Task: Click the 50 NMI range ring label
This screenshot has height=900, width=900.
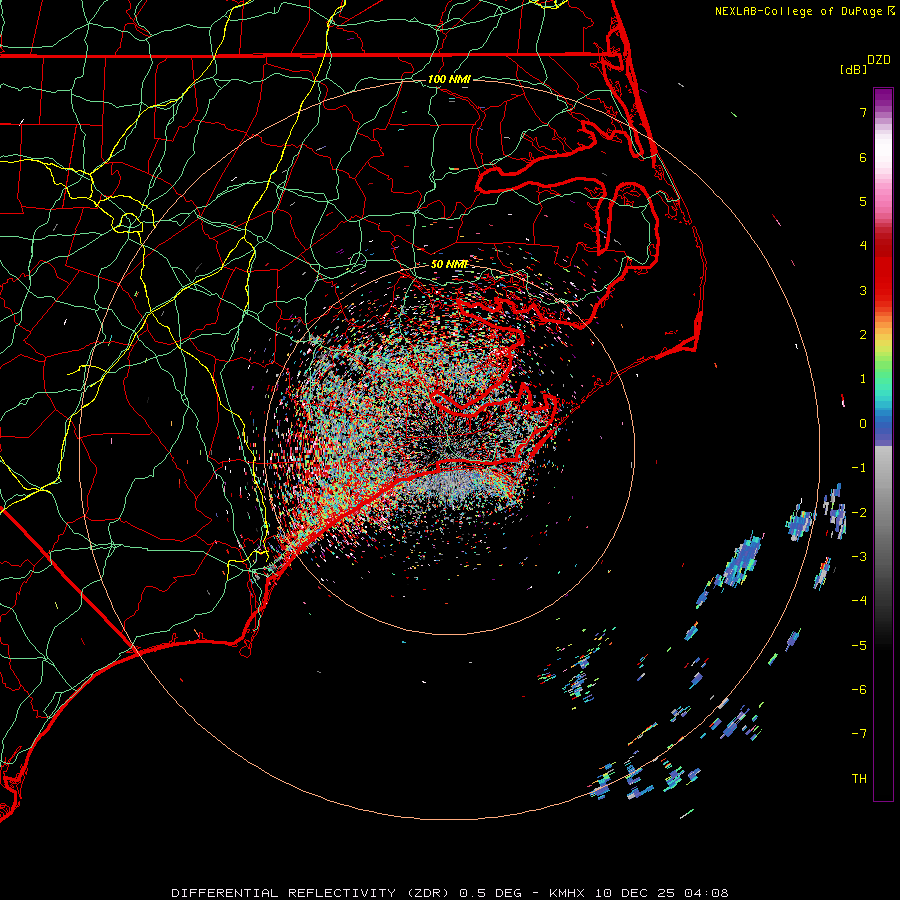Action: pyautogui.click(x=449, y=264)
